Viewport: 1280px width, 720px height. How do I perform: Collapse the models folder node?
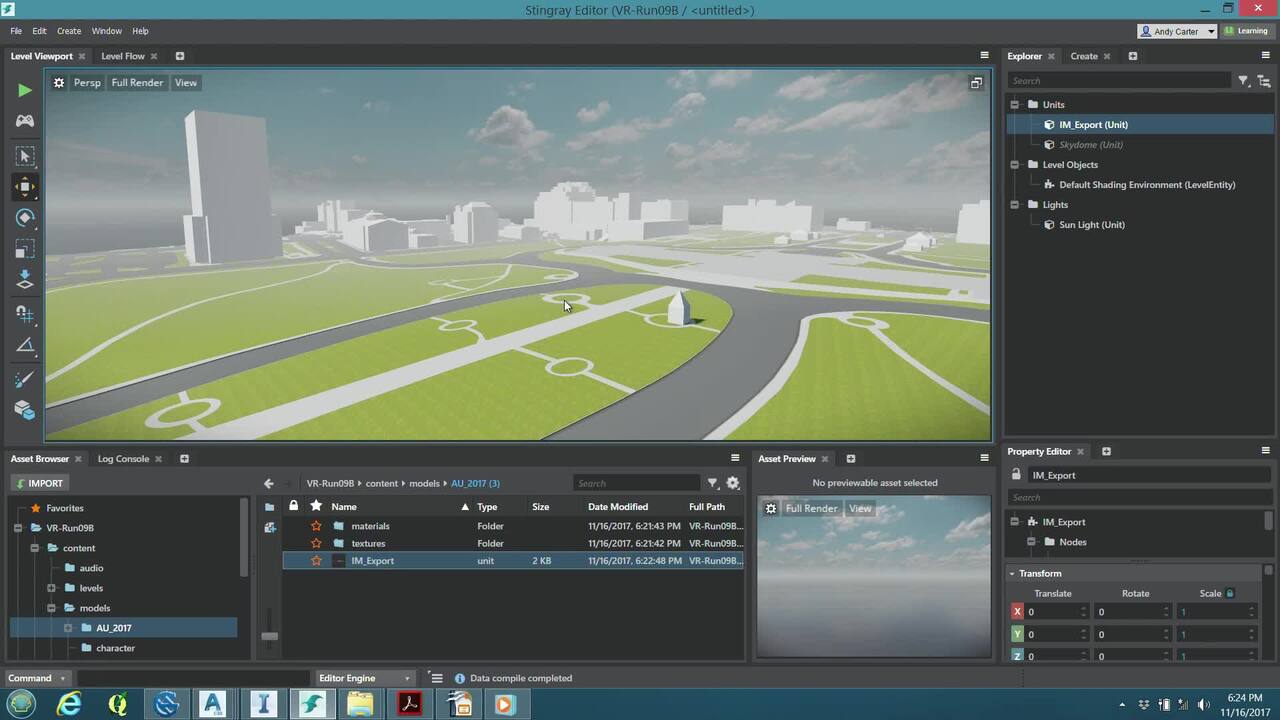coord(51,608)
